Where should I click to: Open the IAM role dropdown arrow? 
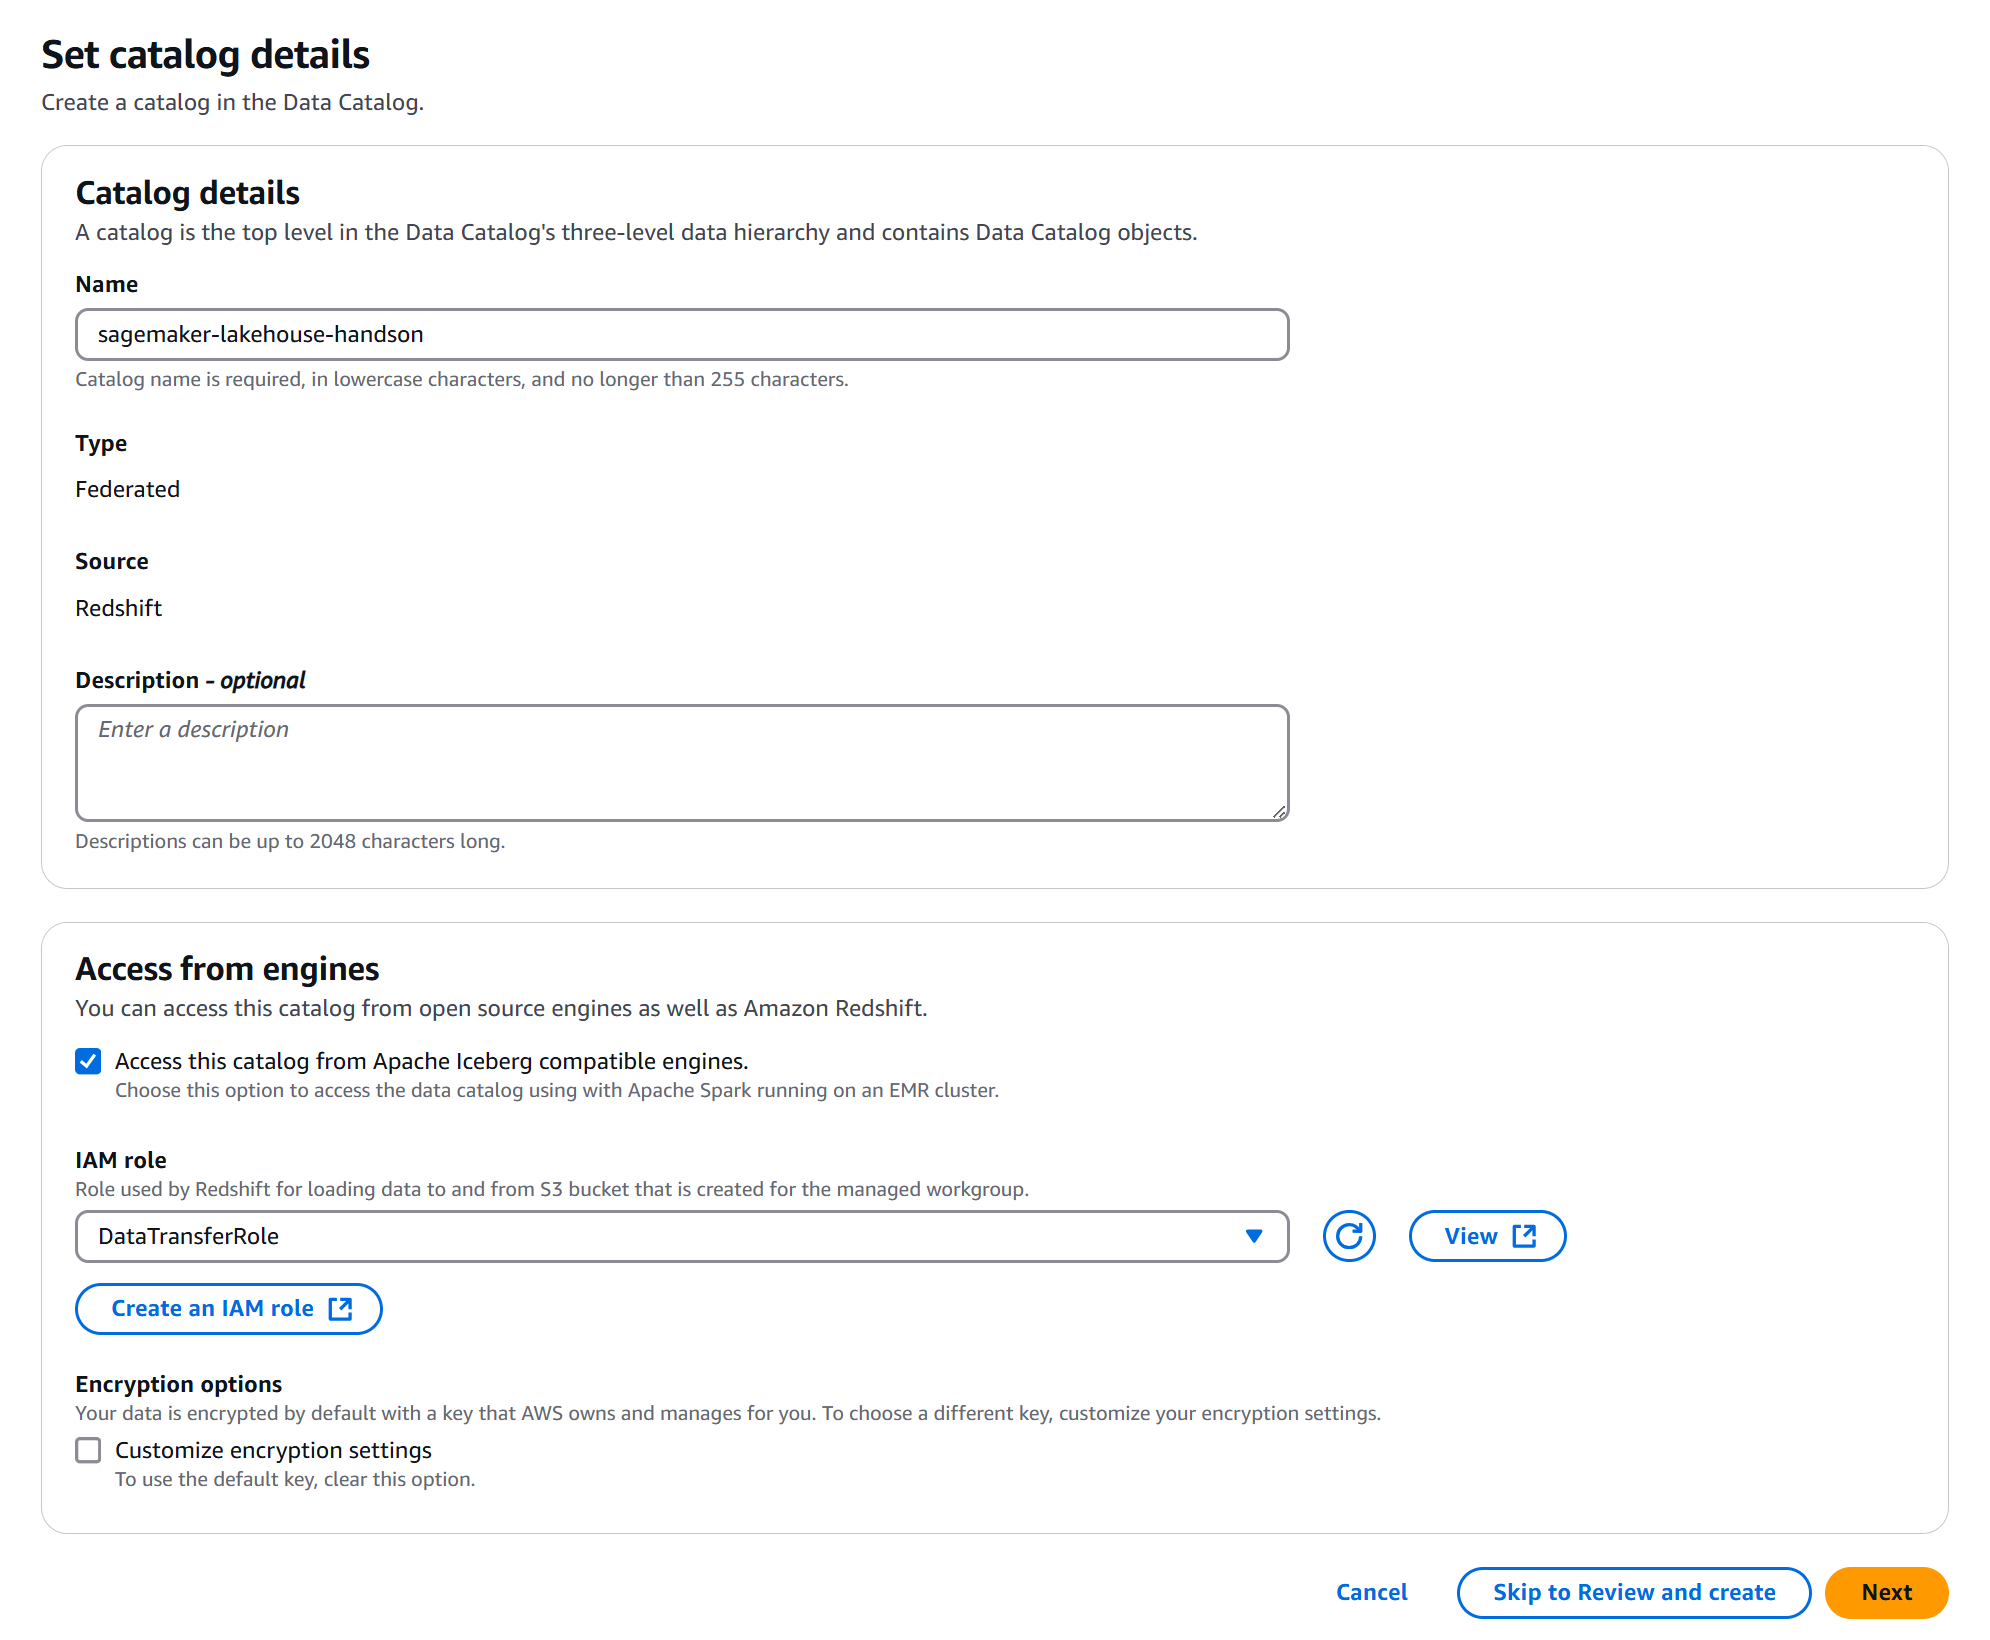click(1253, 1236)
